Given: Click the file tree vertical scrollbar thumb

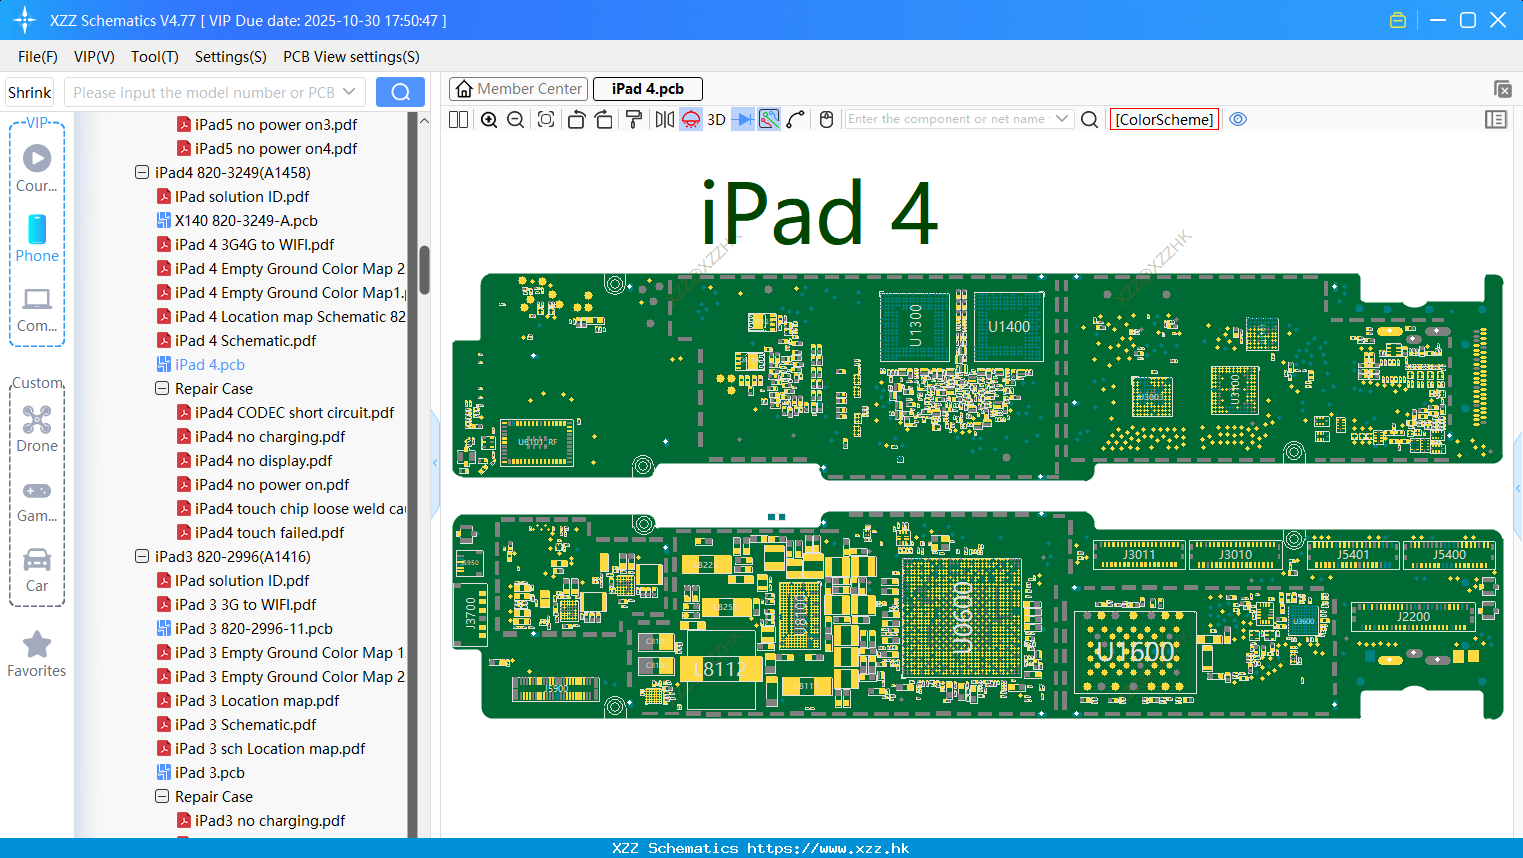Looking at the screenshot, I should pos(424,270).
